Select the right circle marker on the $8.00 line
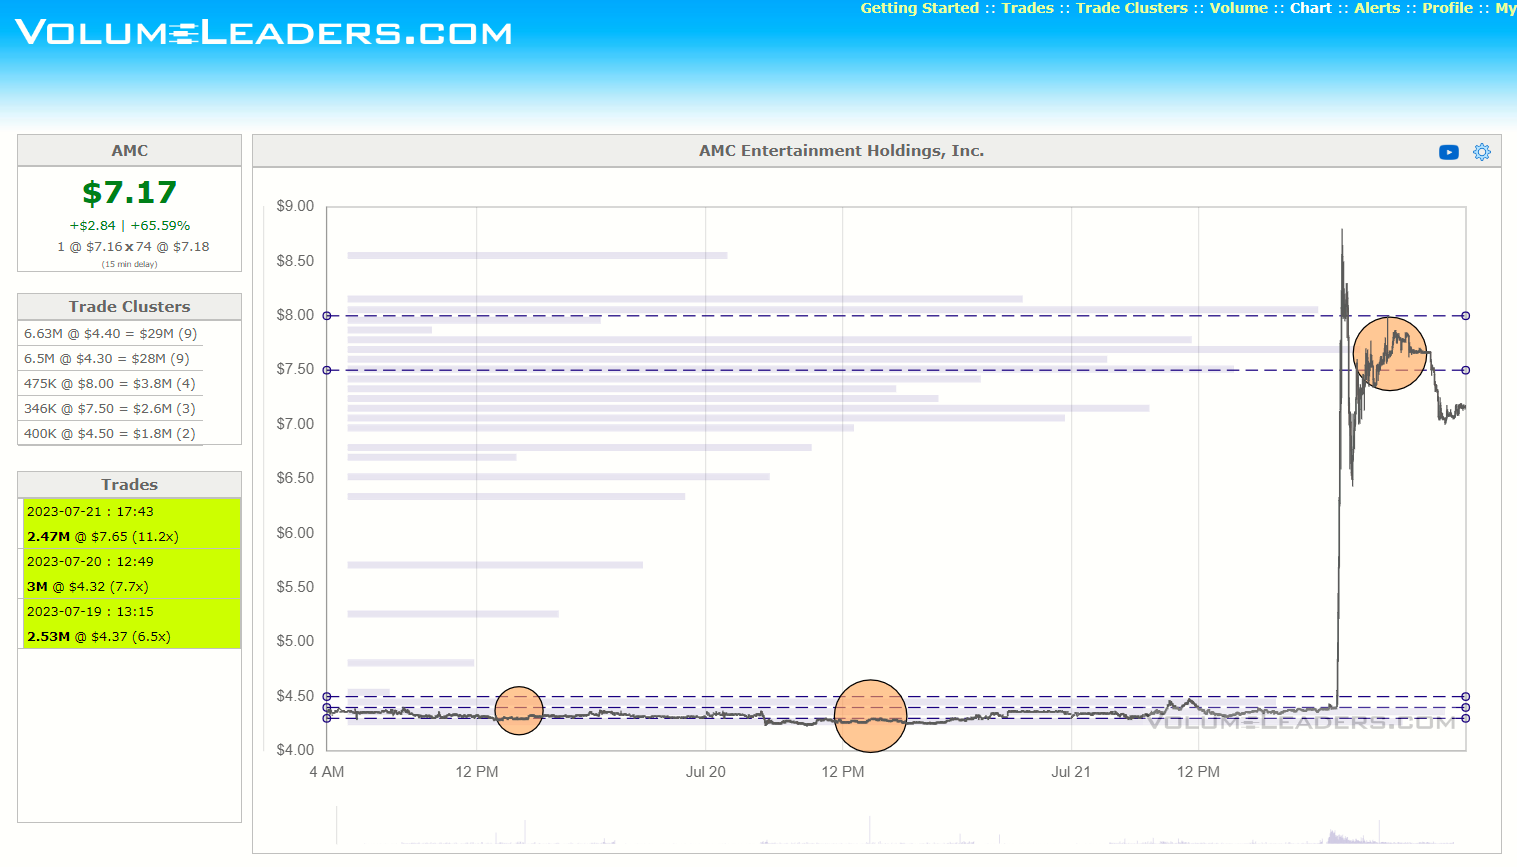This screenshot has height=867, width=1517. click(1464, 314)
